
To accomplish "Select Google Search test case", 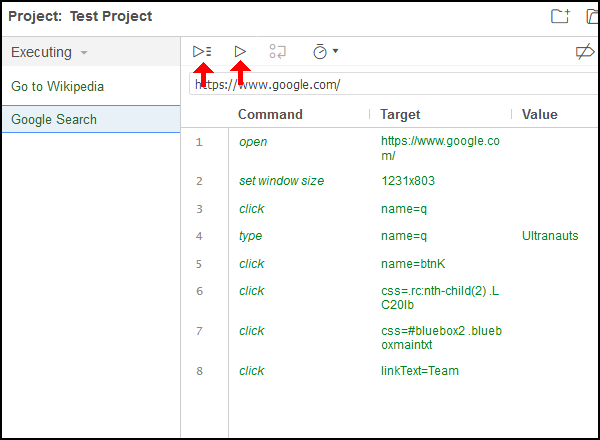I will pyautogui.click(x=91, y=119).
